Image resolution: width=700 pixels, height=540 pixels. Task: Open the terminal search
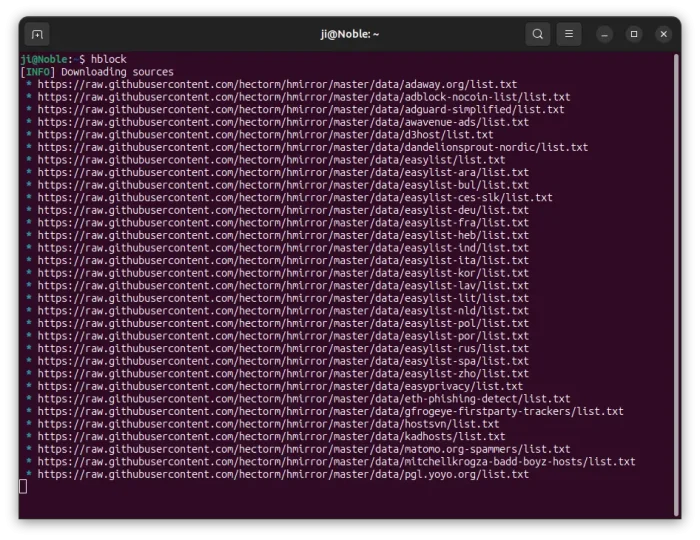coord(538,34)
